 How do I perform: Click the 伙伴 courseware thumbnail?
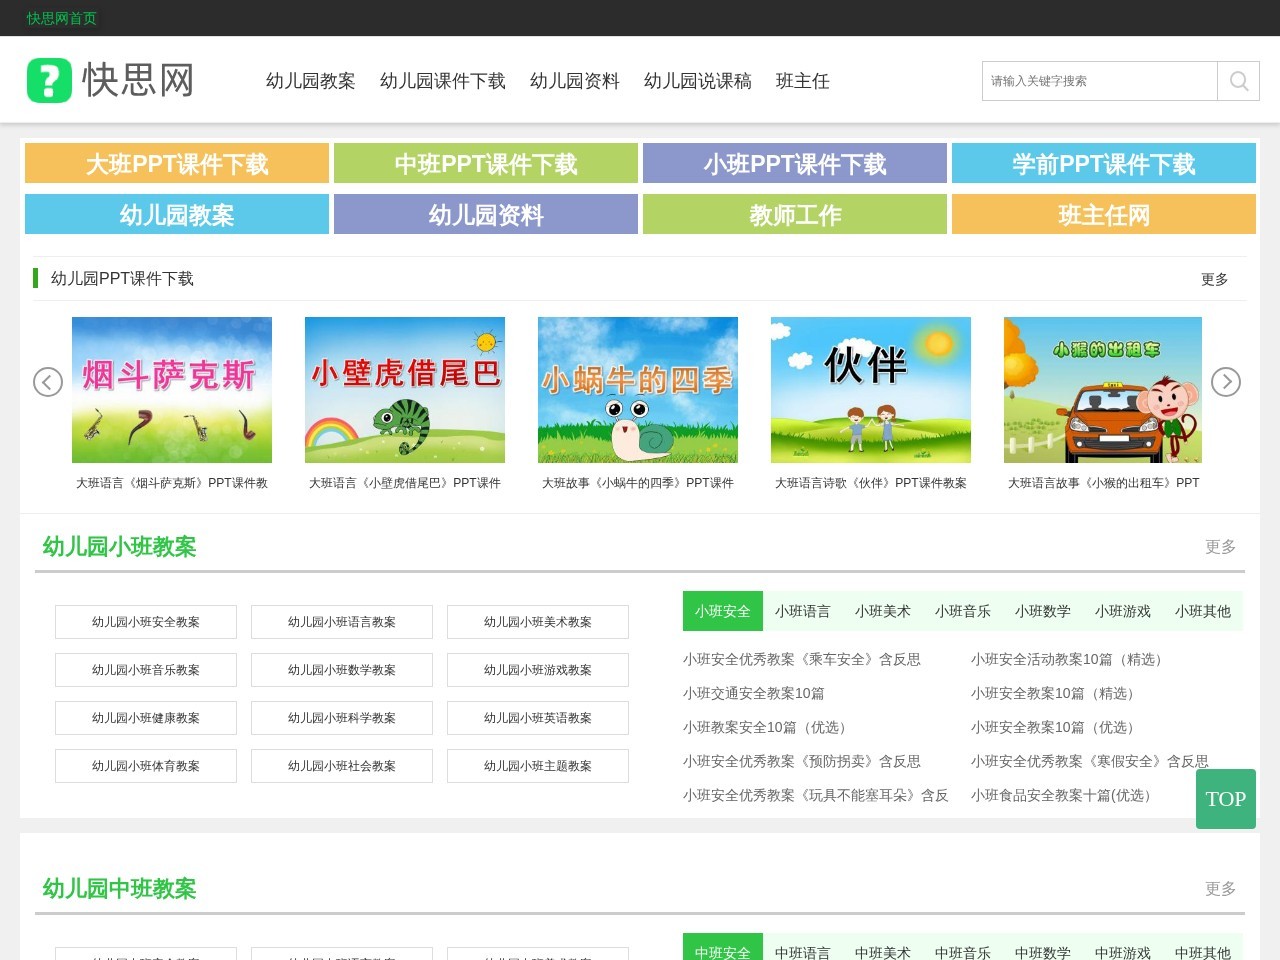[870, 389]
